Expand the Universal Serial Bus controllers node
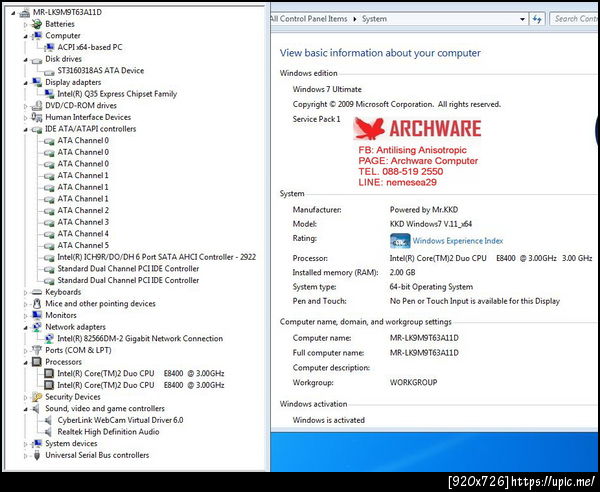 (x=26, y=456)
